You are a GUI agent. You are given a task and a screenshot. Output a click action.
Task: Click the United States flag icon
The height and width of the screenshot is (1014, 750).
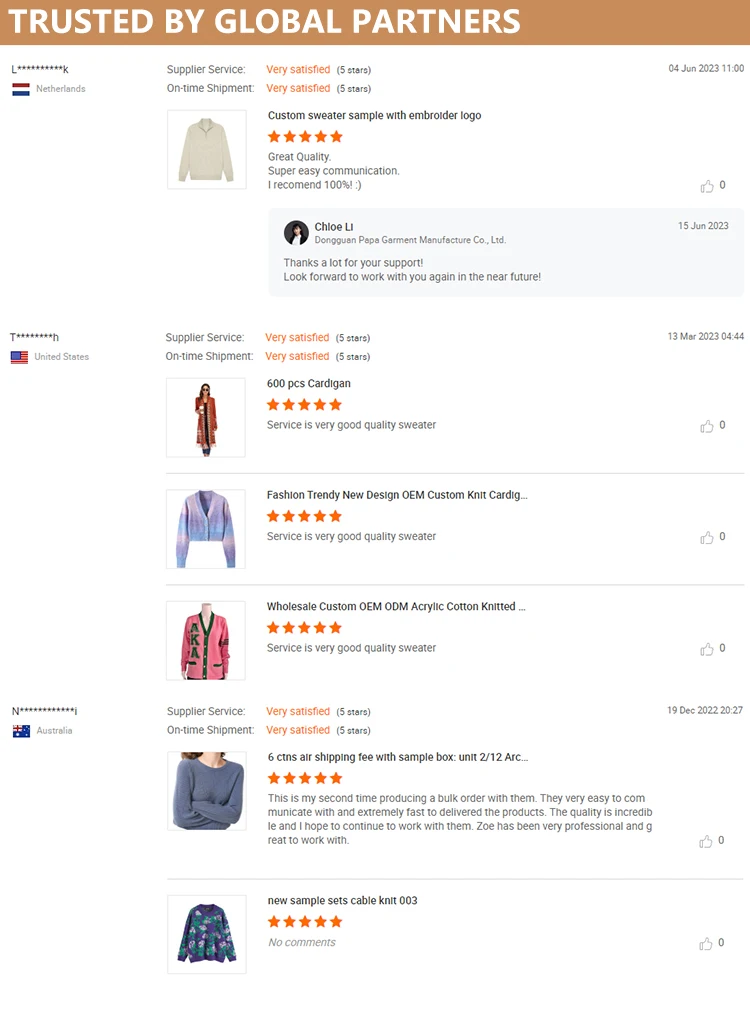[x=20, y=357]
